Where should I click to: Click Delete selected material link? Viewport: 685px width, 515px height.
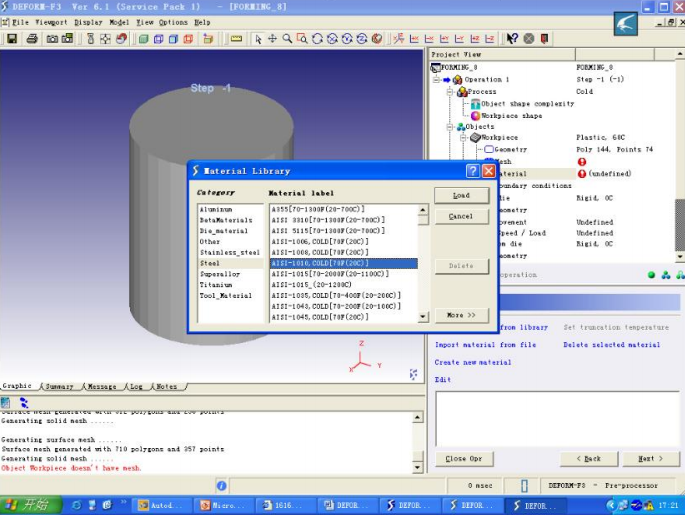tap(611, 345)
